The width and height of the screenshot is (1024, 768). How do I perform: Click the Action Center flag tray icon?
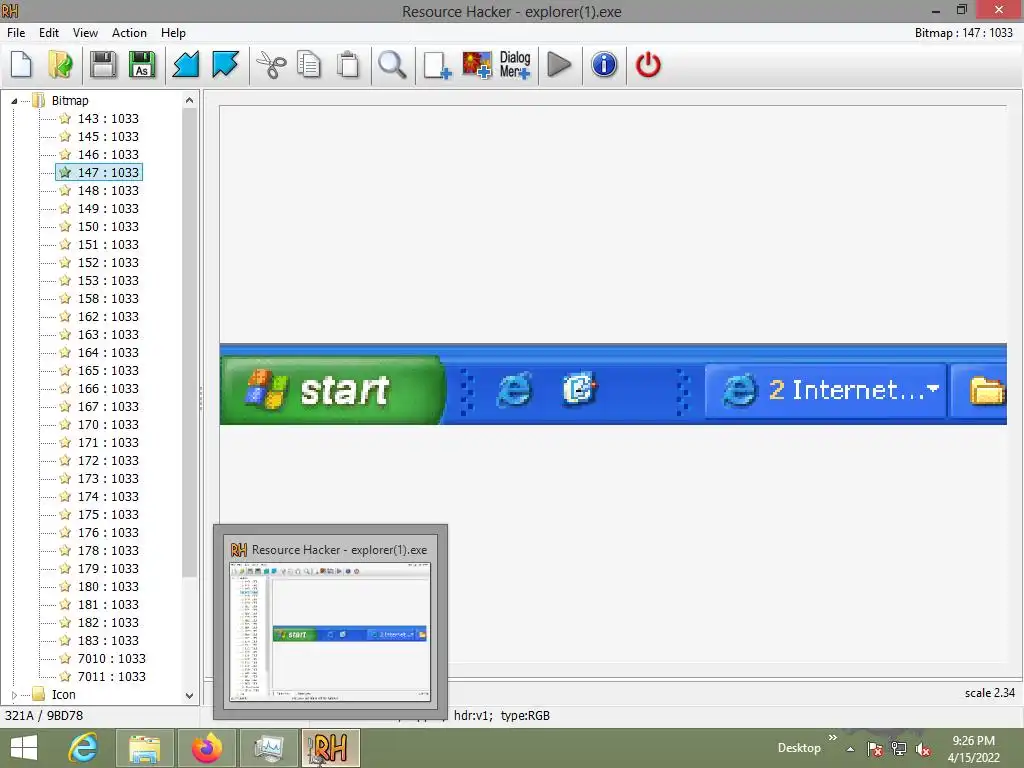[x=875, y=749]
